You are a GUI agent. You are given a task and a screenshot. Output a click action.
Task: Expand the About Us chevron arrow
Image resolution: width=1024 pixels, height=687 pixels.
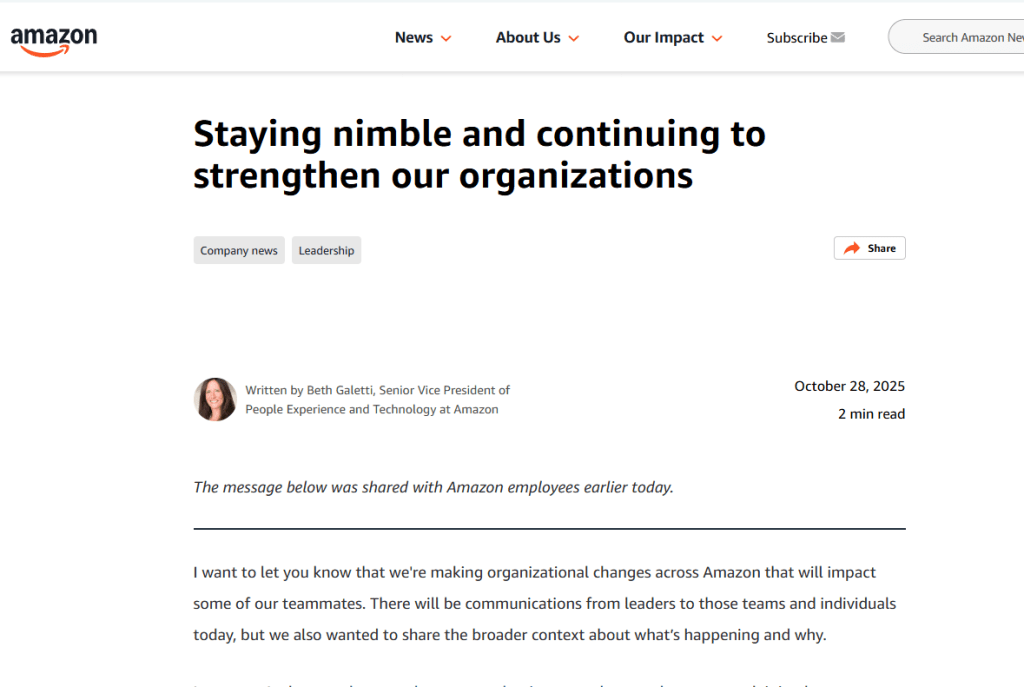574,39
